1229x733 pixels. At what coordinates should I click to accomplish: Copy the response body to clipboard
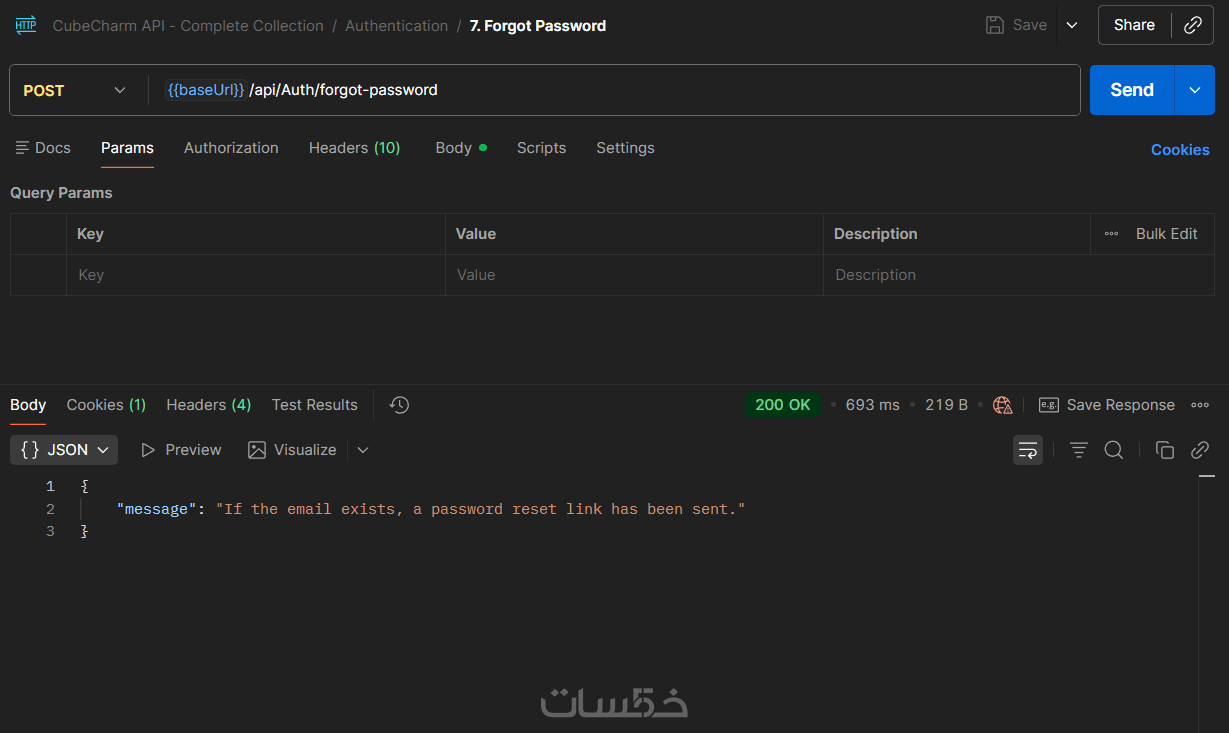coord(1164,450)
